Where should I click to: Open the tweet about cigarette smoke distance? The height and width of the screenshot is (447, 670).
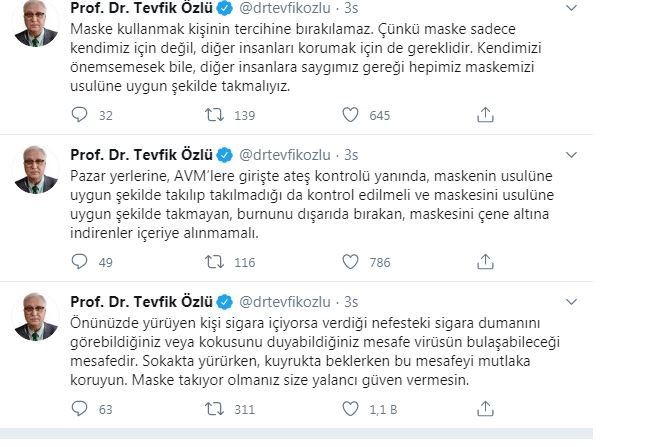click(312, 350)
